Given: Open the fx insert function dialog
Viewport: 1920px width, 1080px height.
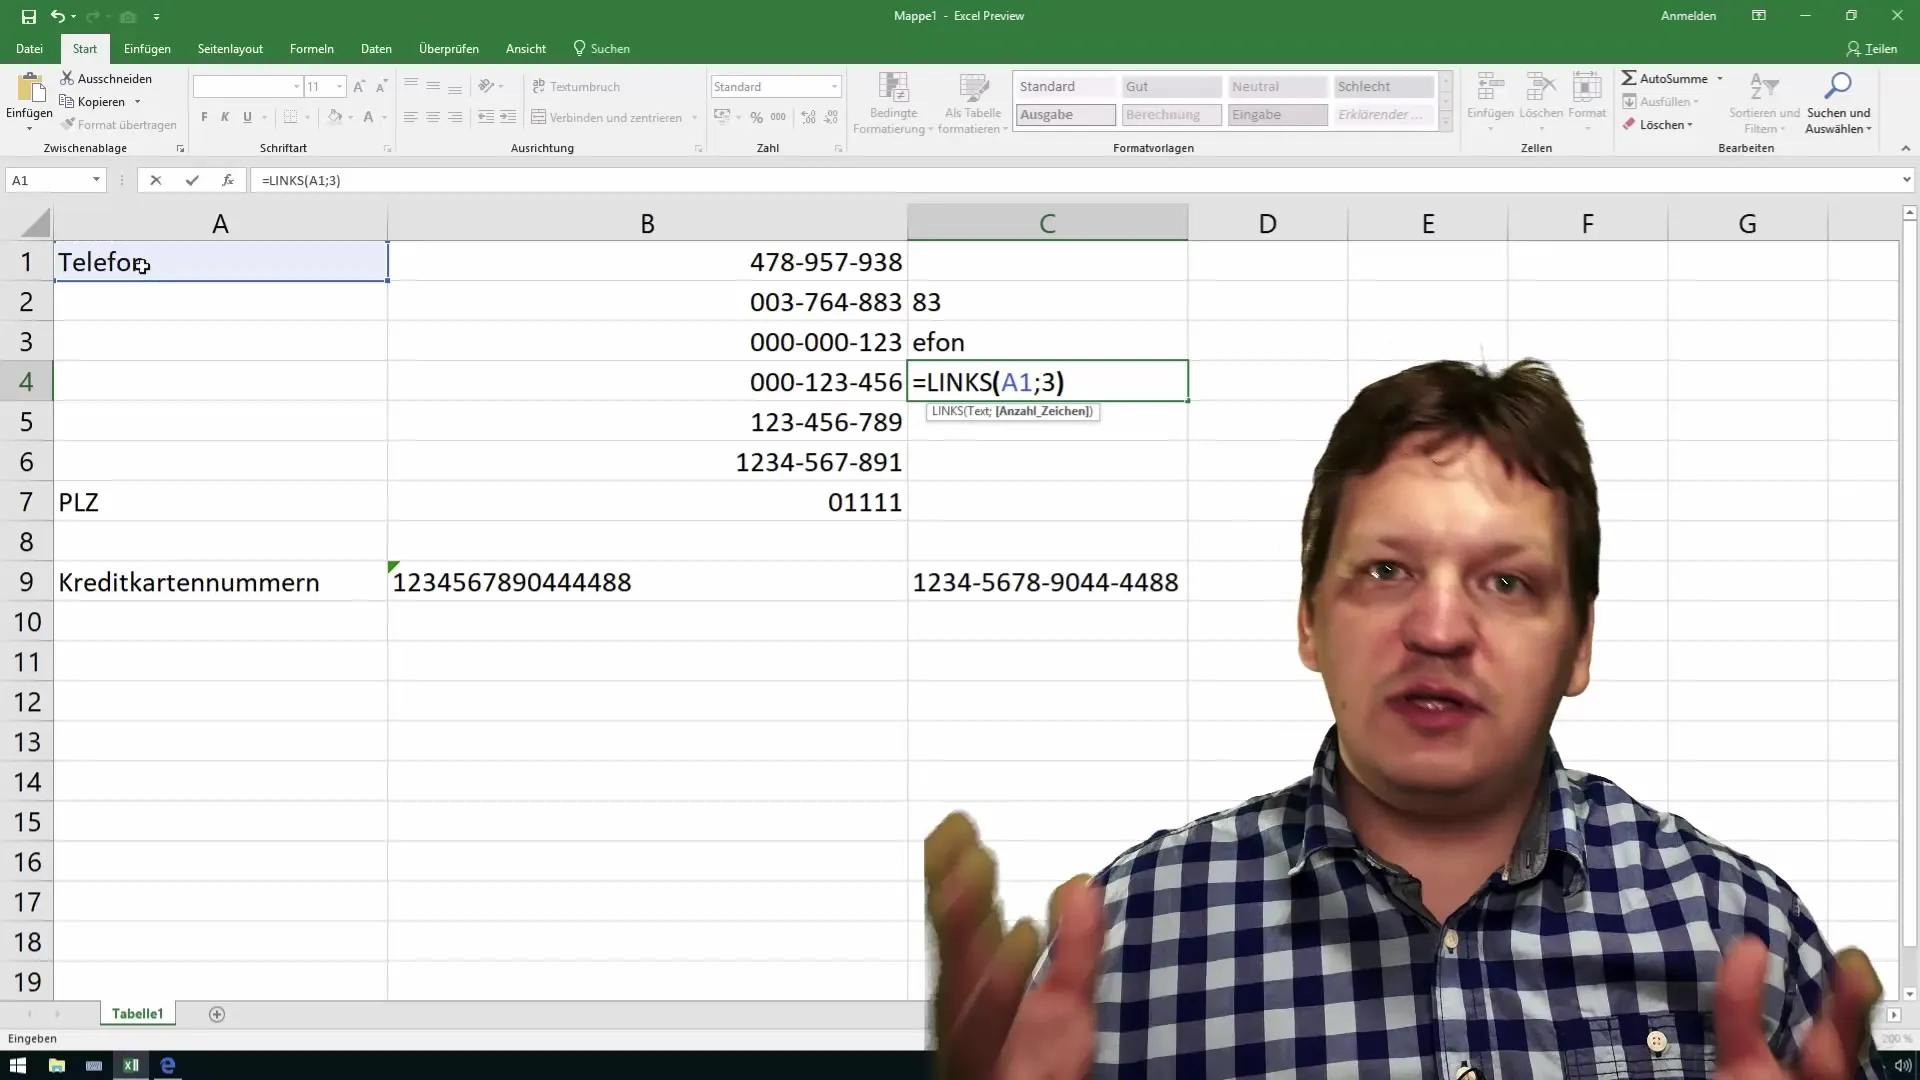Looking at the screenshot, I should 228,180.
